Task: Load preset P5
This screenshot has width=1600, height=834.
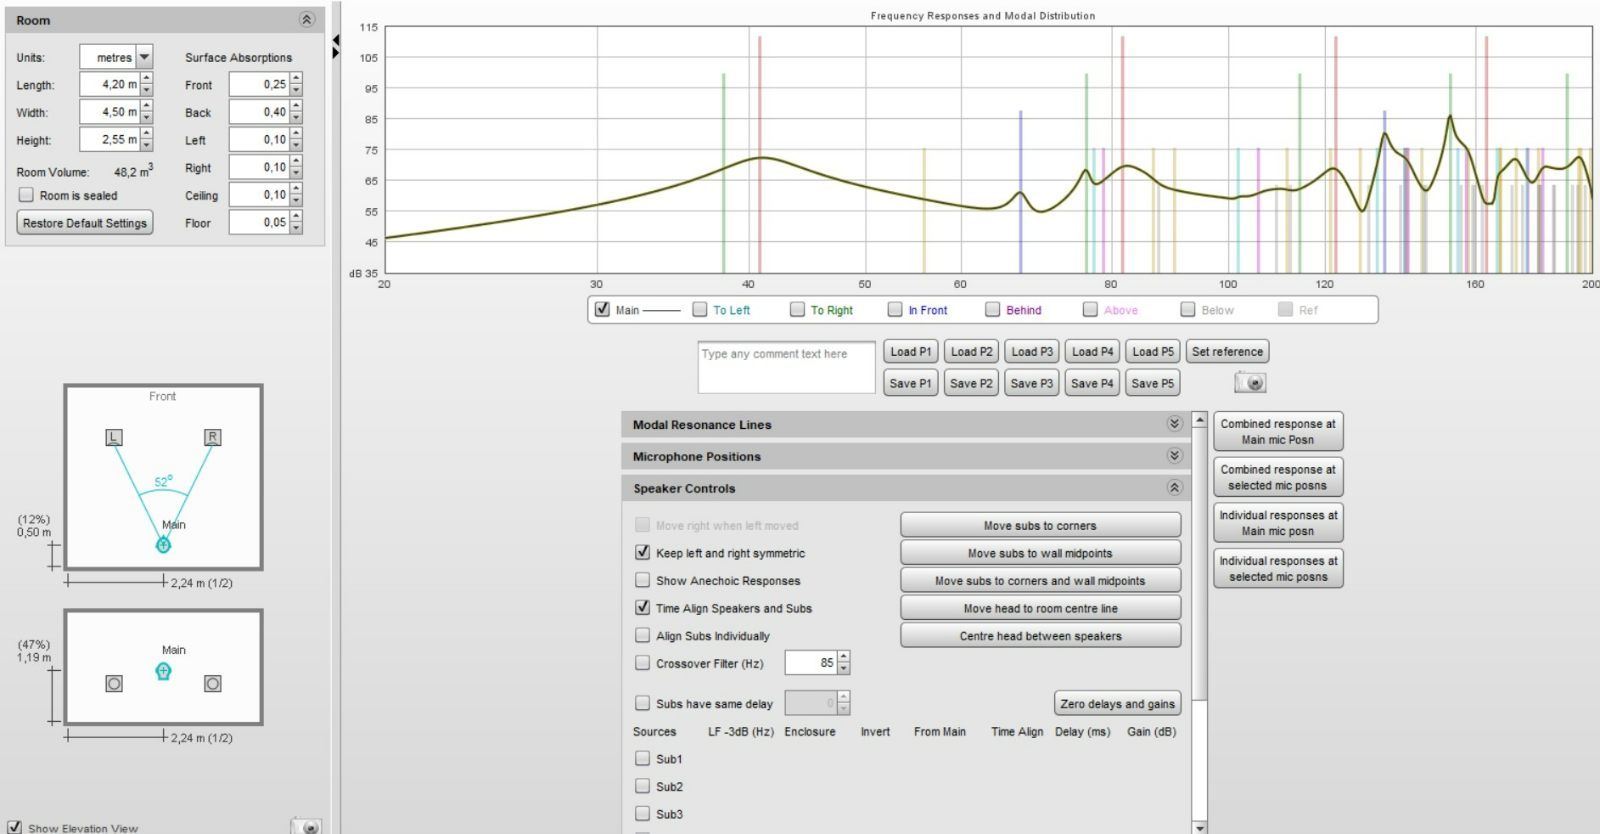Action: click(x=1153, y=351)
